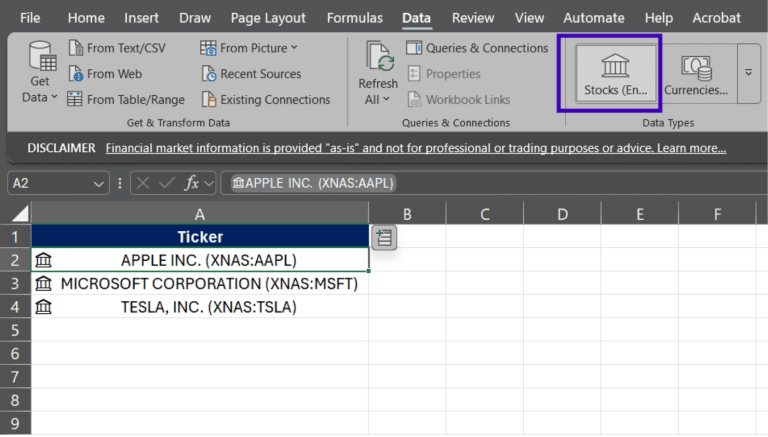
Task: Switch to the View tab
Action: click(529, 18)
